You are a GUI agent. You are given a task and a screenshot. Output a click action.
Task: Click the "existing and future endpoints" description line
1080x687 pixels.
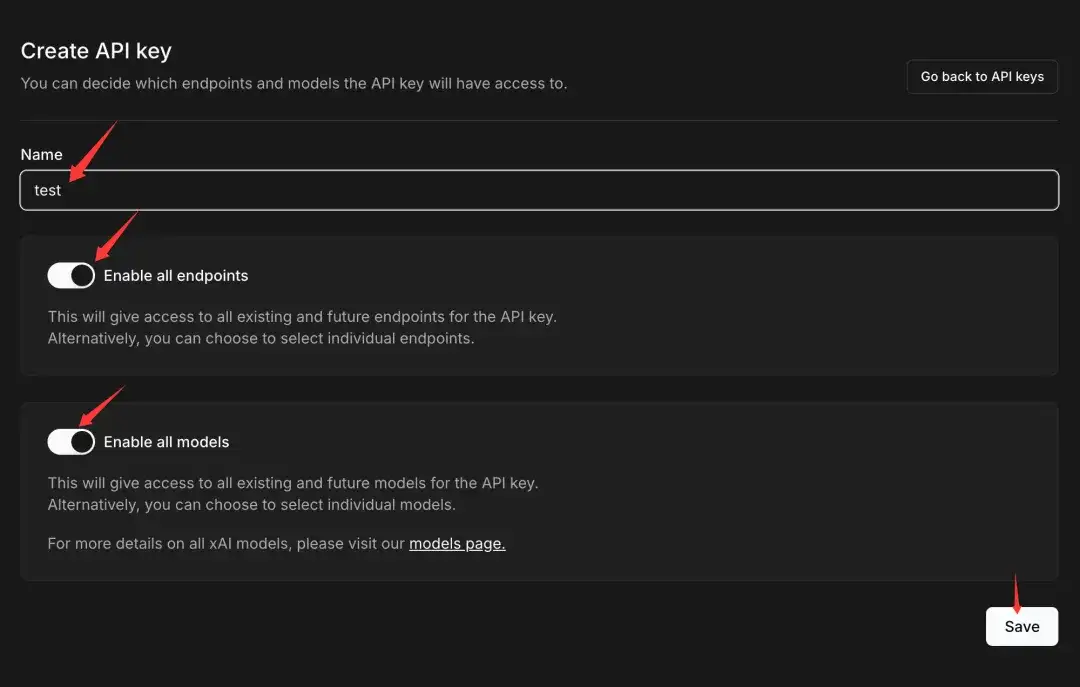point(302,316)
